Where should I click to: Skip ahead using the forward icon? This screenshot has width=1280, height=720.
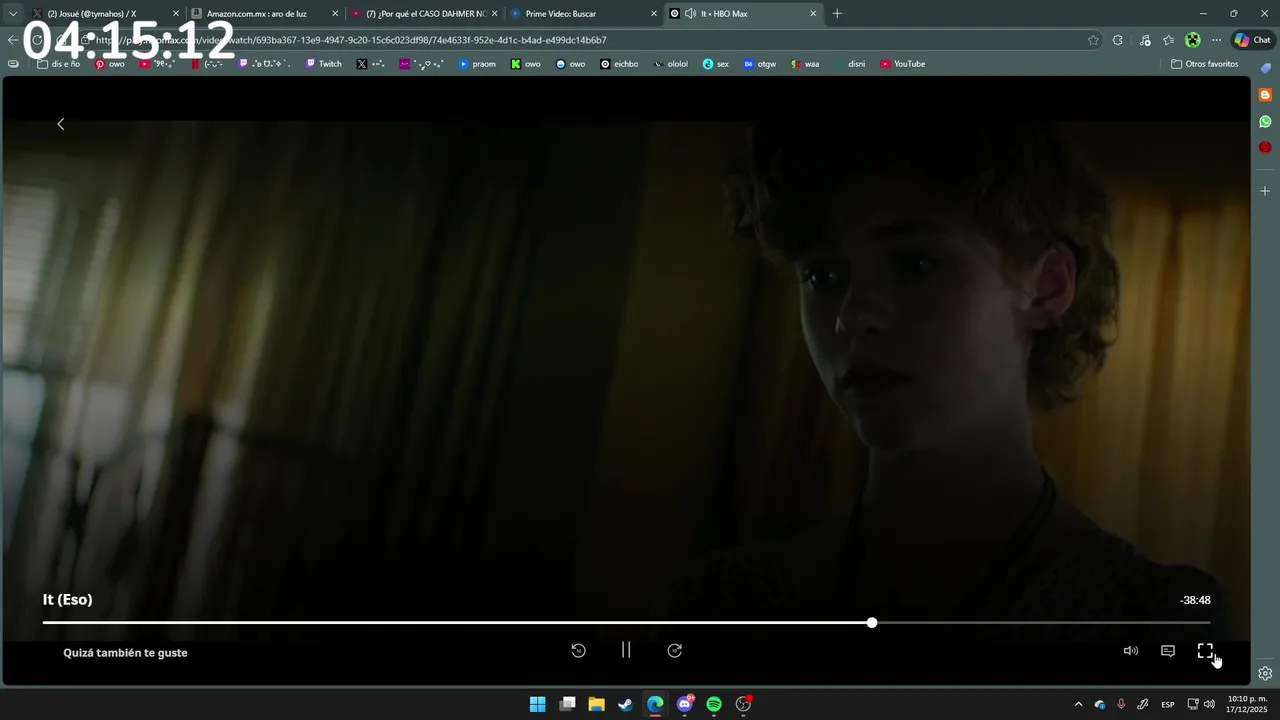(675, 650)
